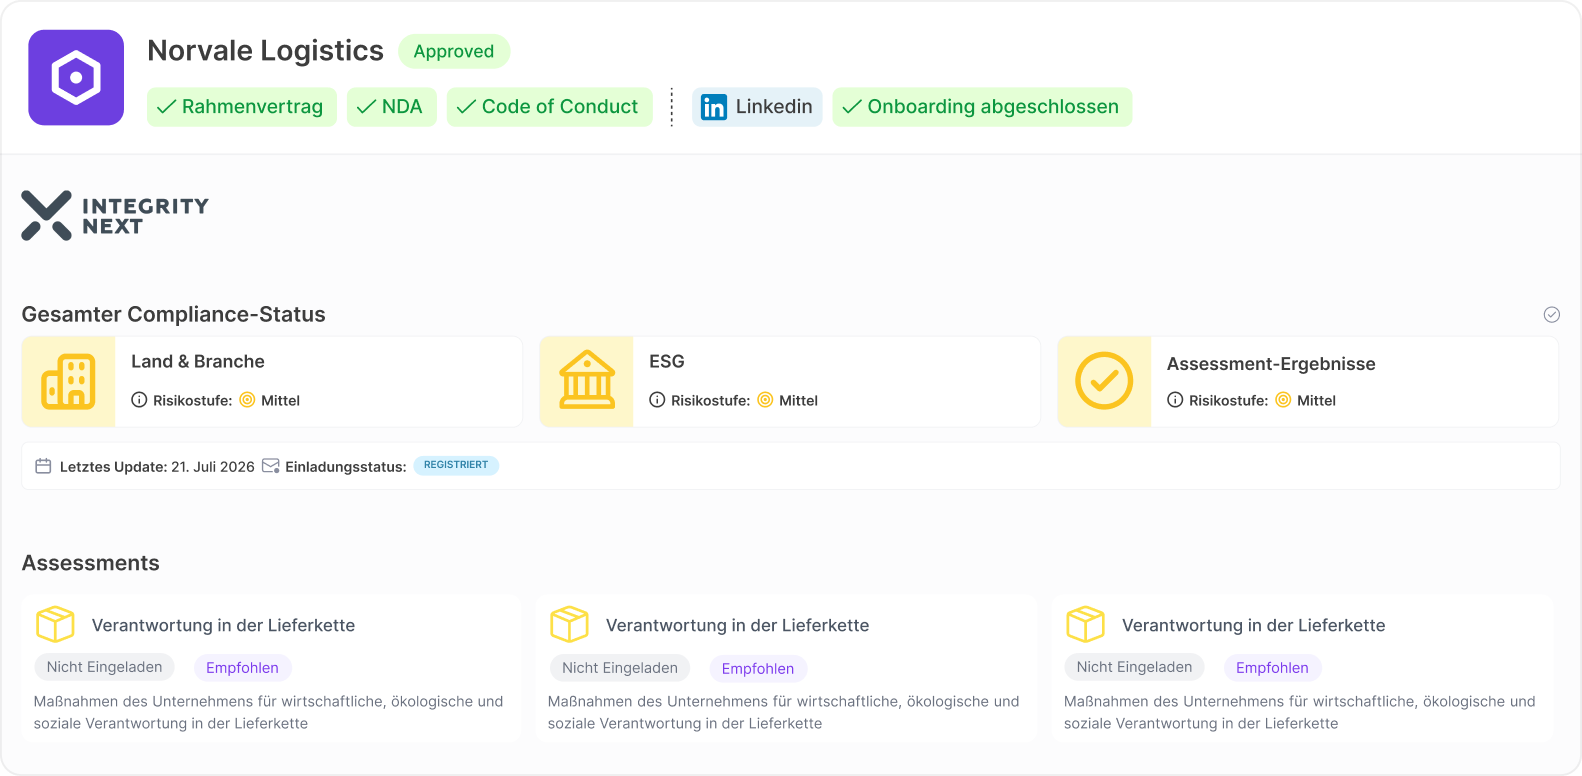Image resolution: width=1582 pixels, height=776 pixels.
Task: Open the ESG risk card title
Action: click(x=667, y=361)
